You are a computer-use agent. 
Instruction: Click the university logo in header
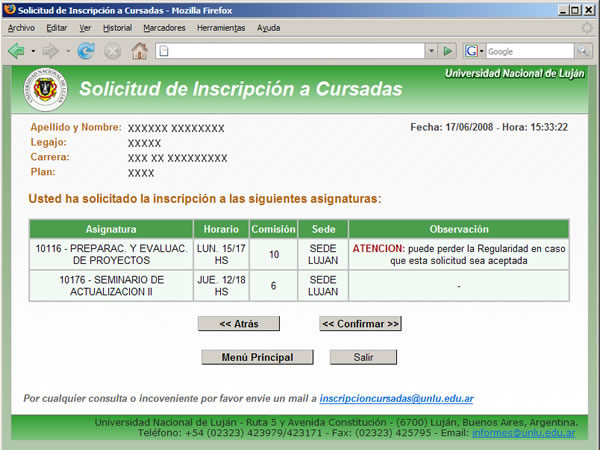click(46, 88)
